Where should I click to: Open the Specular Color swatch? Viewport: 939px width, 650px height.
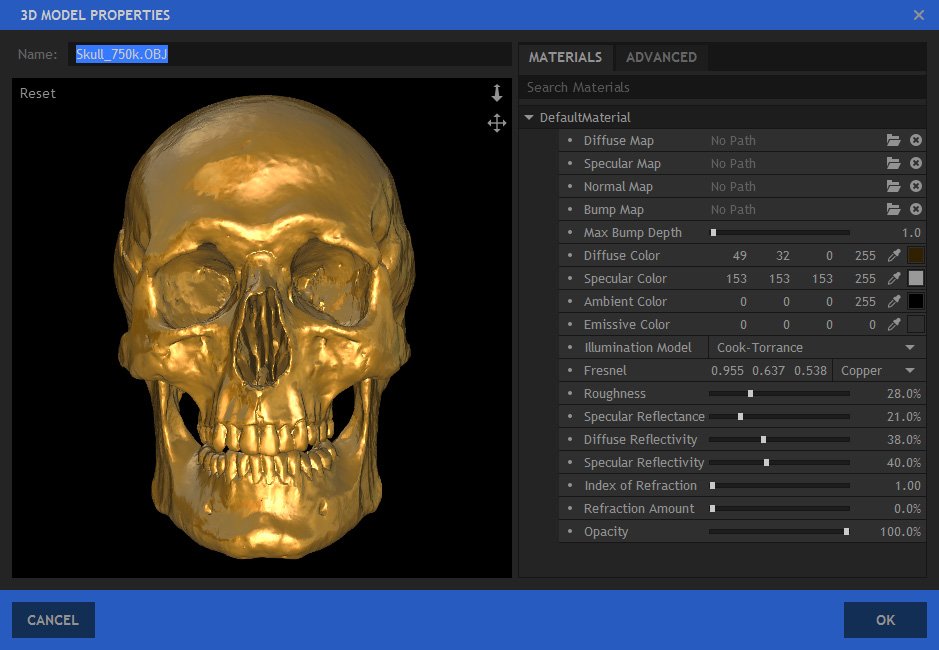coord(916,279)
